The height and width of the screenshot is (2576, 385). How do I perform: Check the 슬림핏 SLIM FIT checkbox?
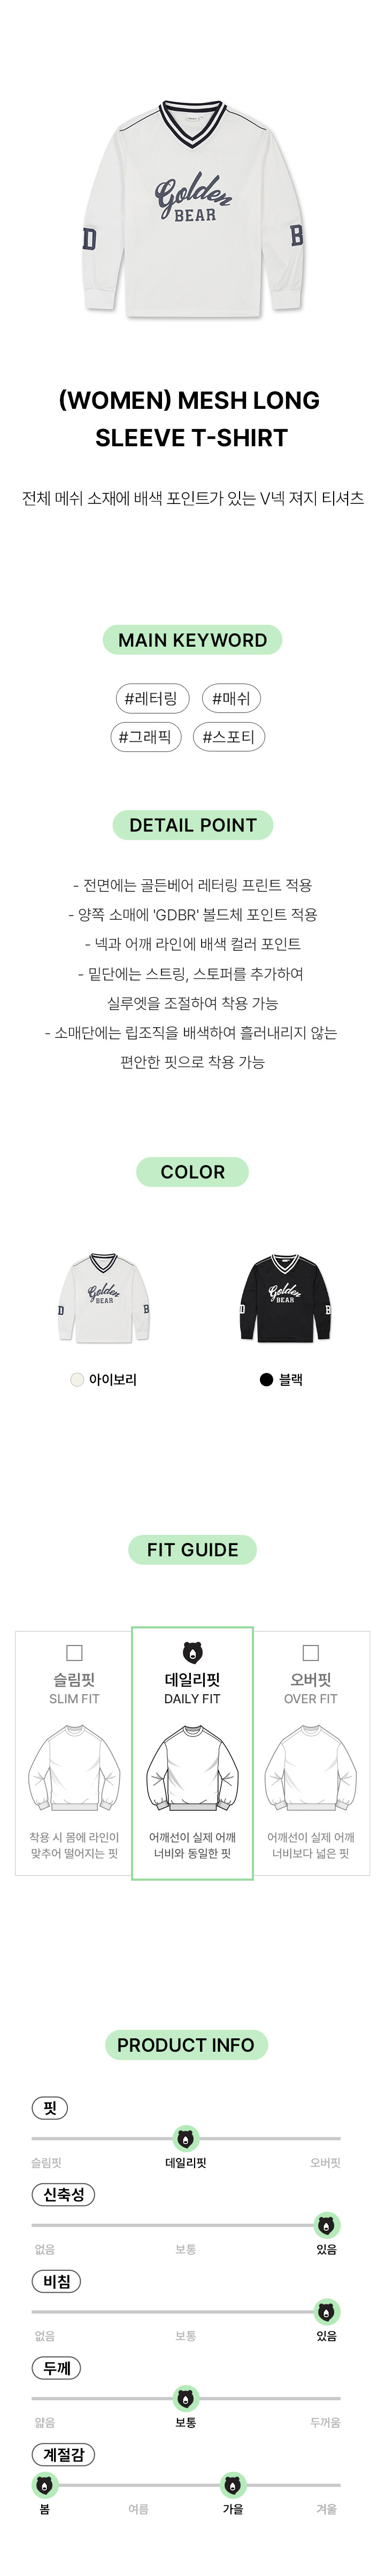(x=74, y=1653)
